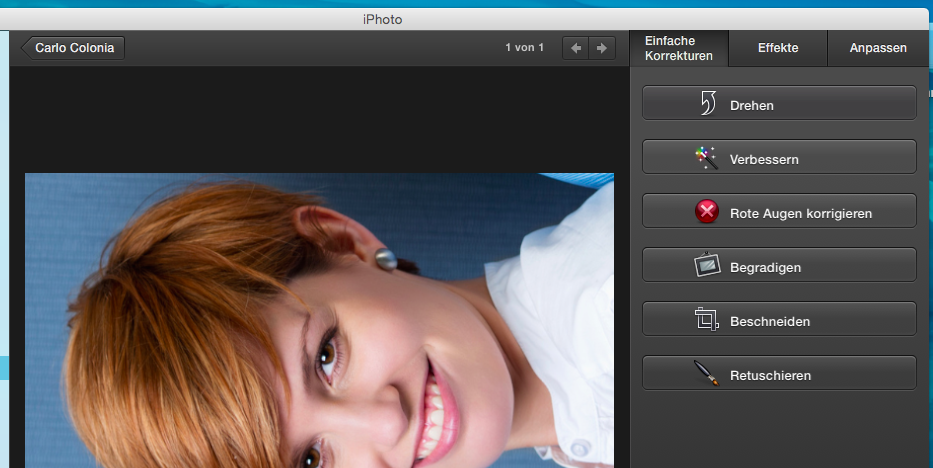
Task: Click the Beschneiden crop icon
Action: [x=707, y=319]
